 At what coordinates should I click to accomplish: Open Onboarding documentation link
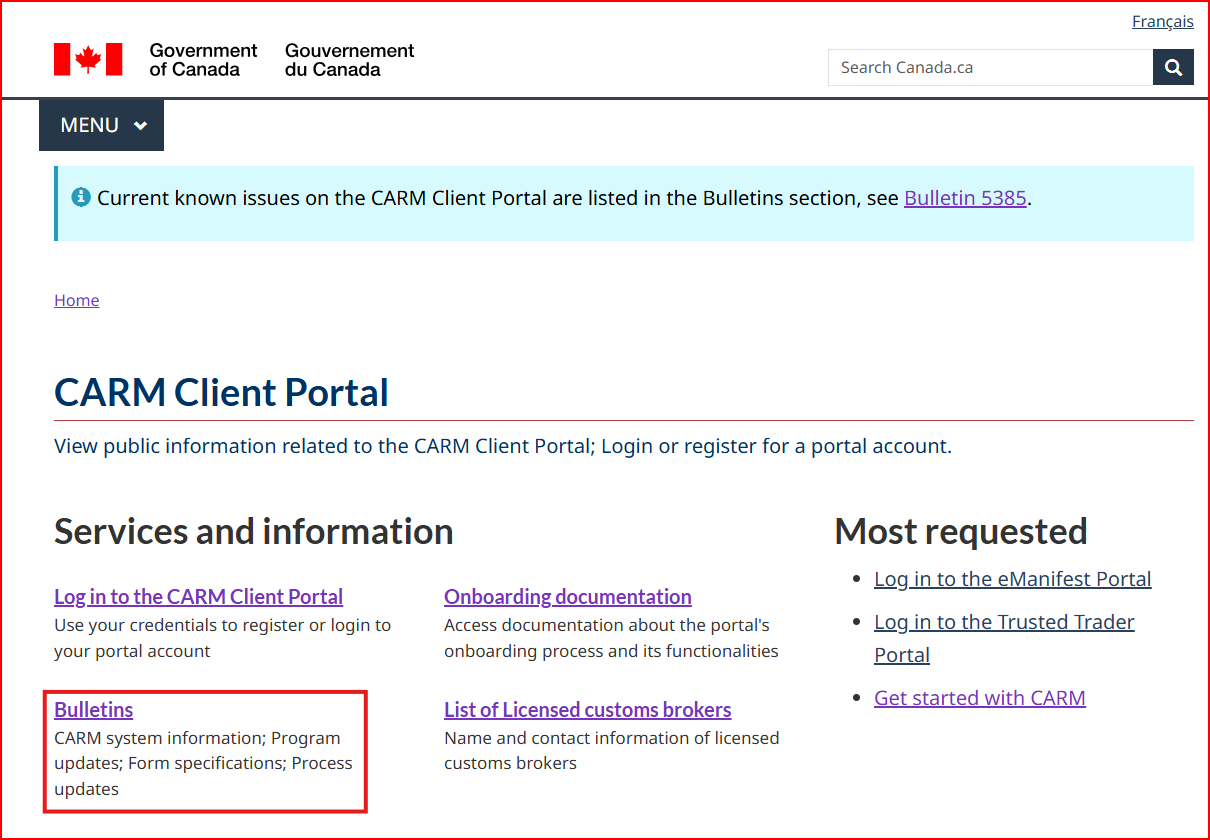click(568, 597)
